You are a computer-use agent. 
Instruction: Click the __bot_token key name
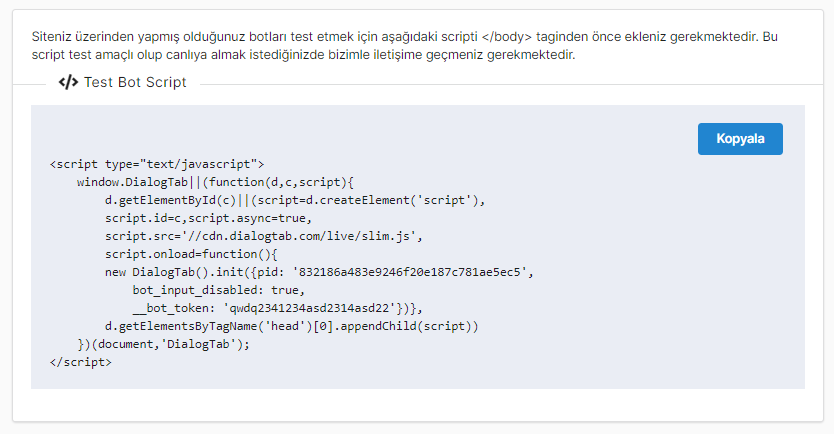click(x=170, y=308)
